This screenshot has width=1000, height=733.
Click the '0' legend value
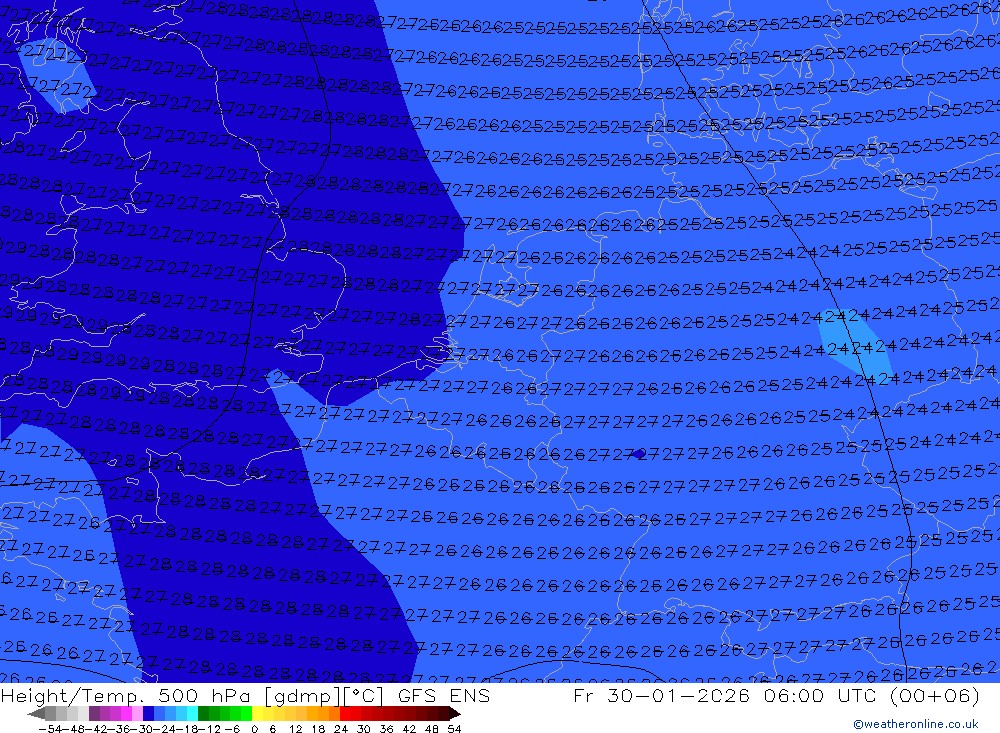[x=254, y=729]
